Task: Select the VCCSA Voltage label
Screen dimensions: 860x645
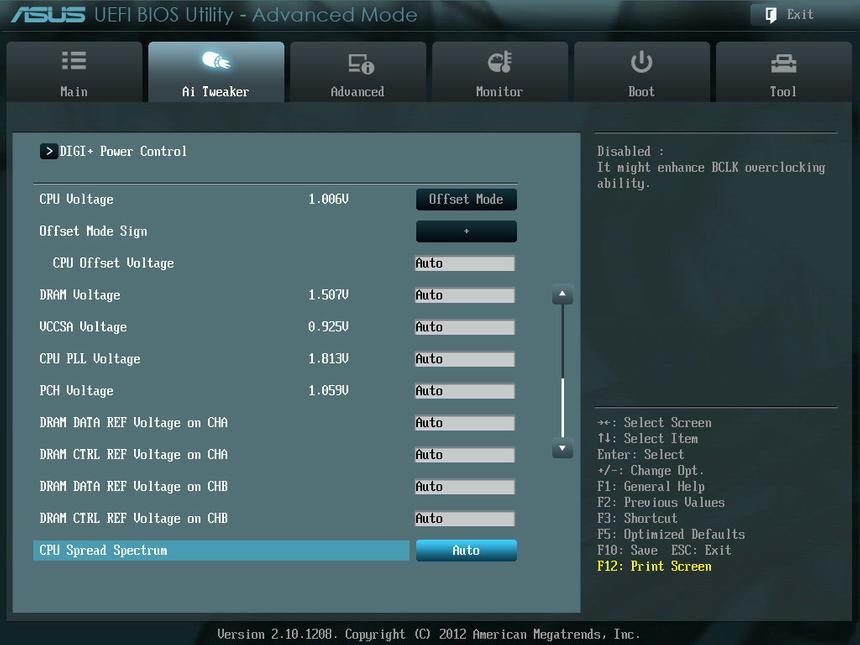Action: coord(83,327)
